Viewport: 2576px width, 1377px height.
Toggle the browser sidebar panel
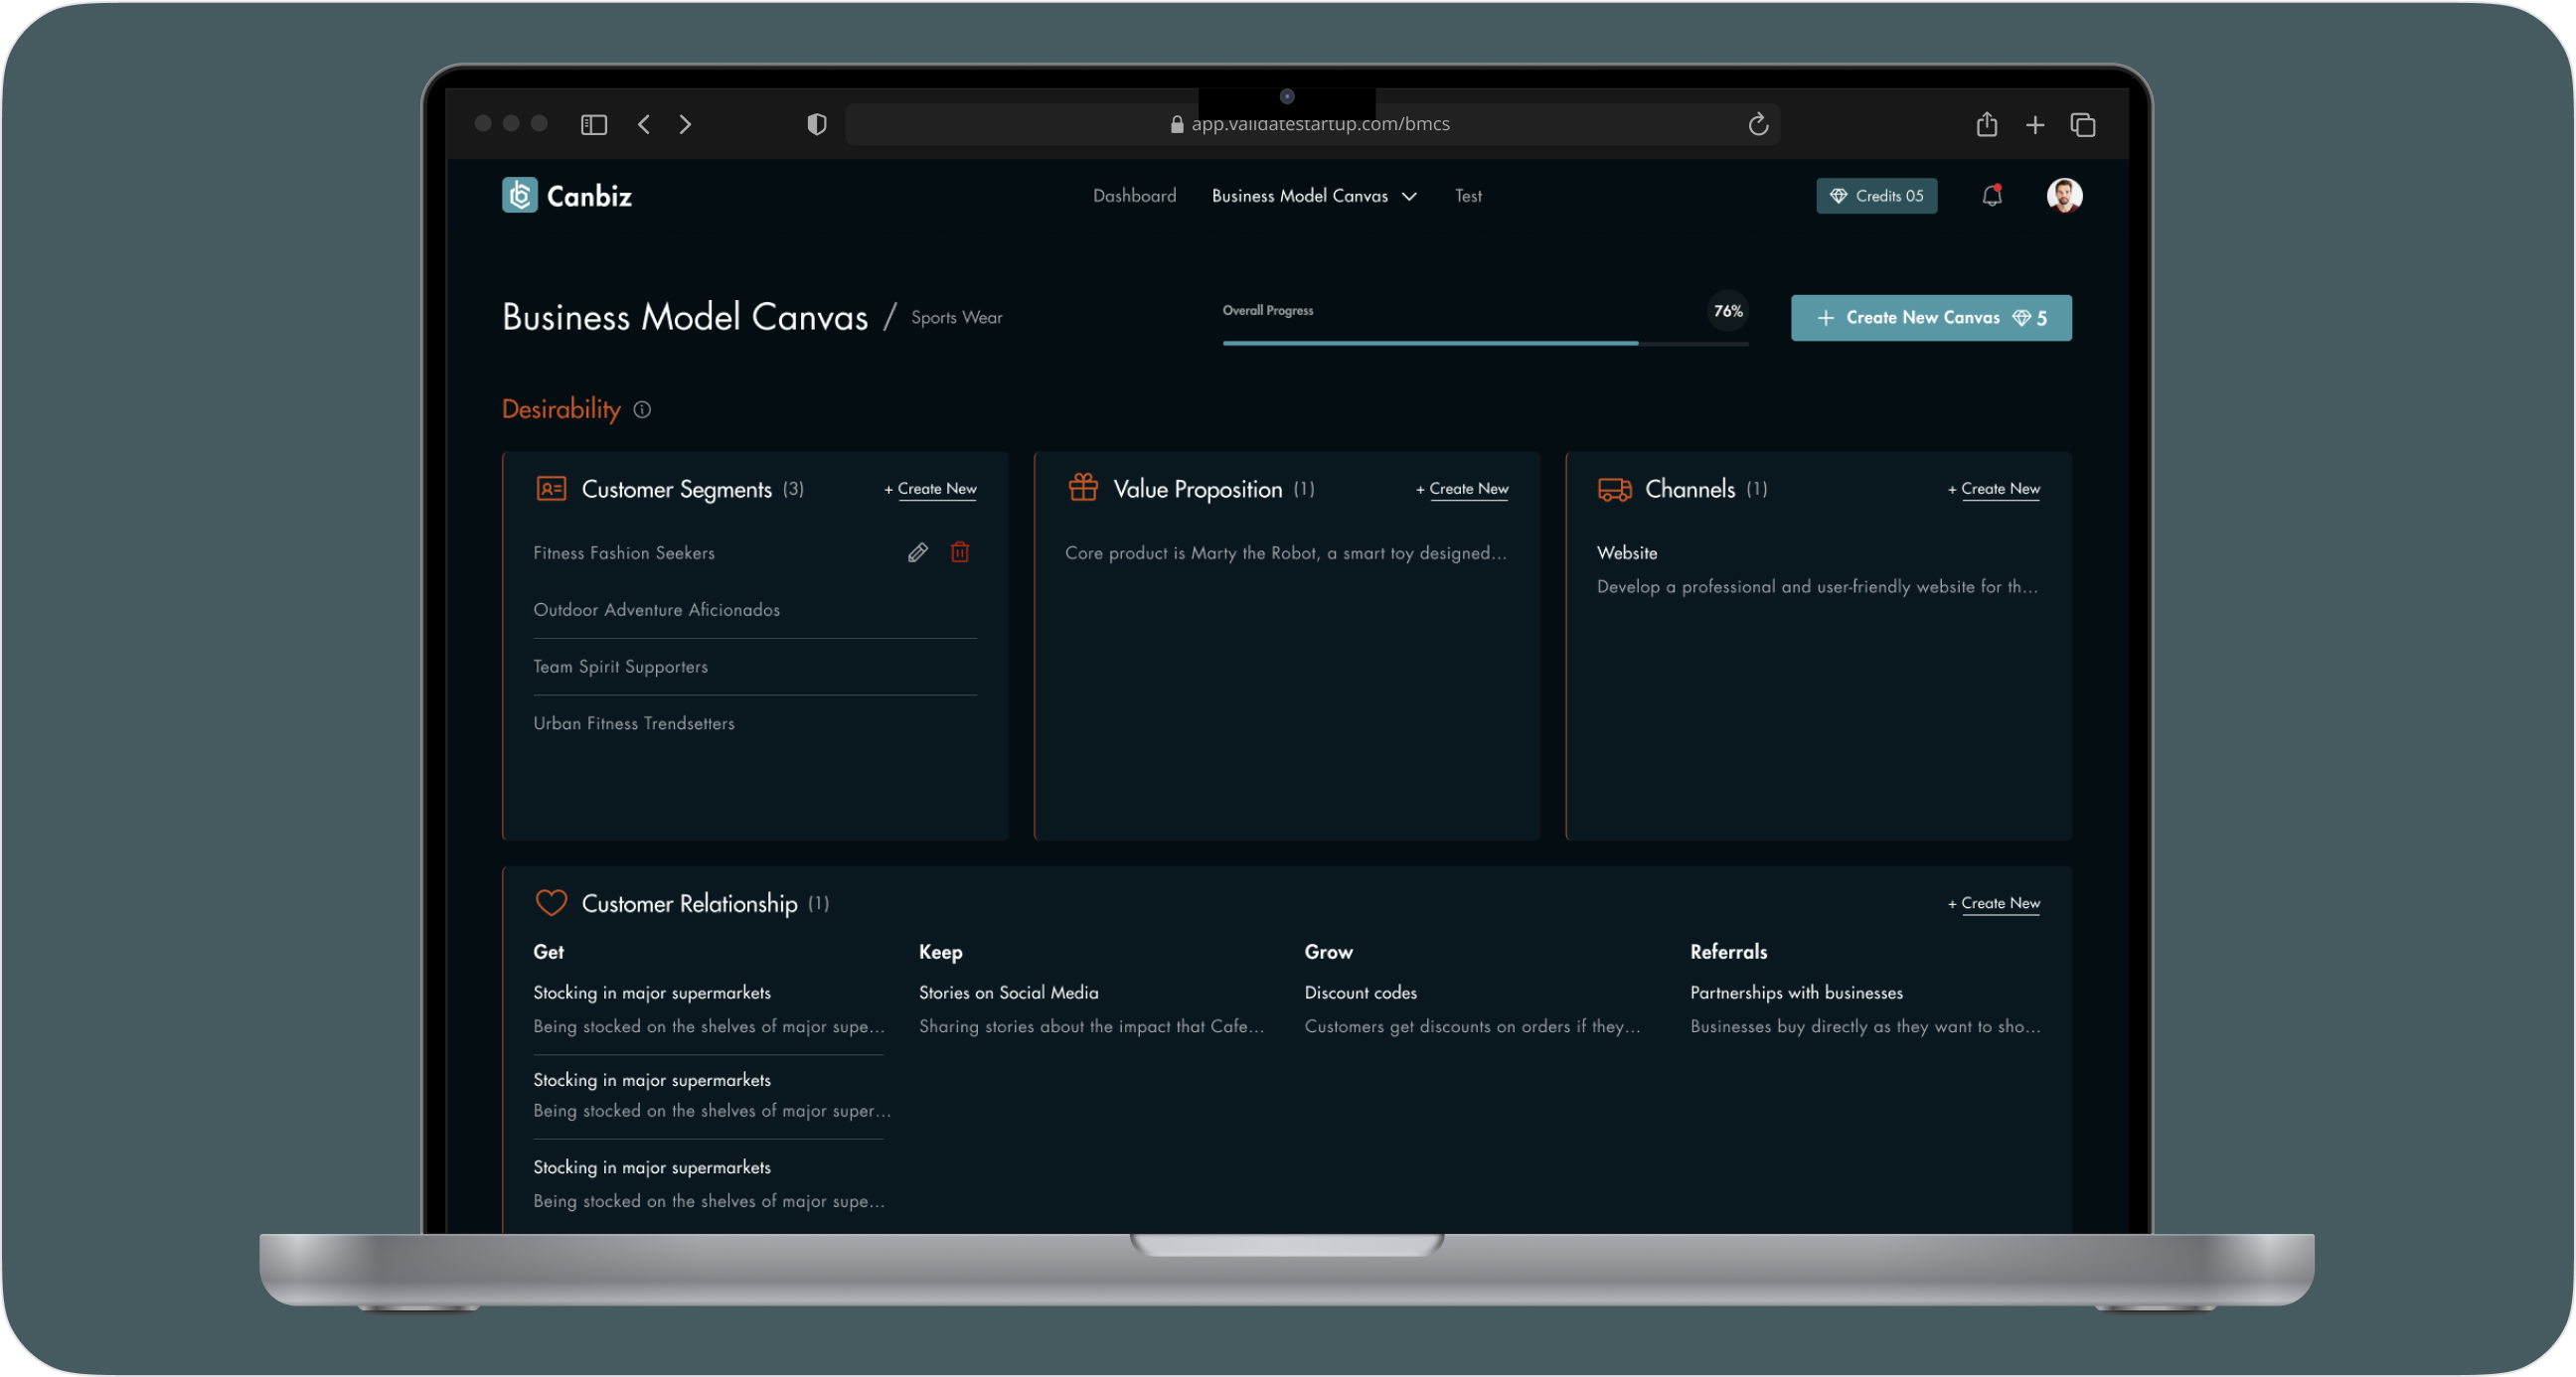click(x=594, y=124)
